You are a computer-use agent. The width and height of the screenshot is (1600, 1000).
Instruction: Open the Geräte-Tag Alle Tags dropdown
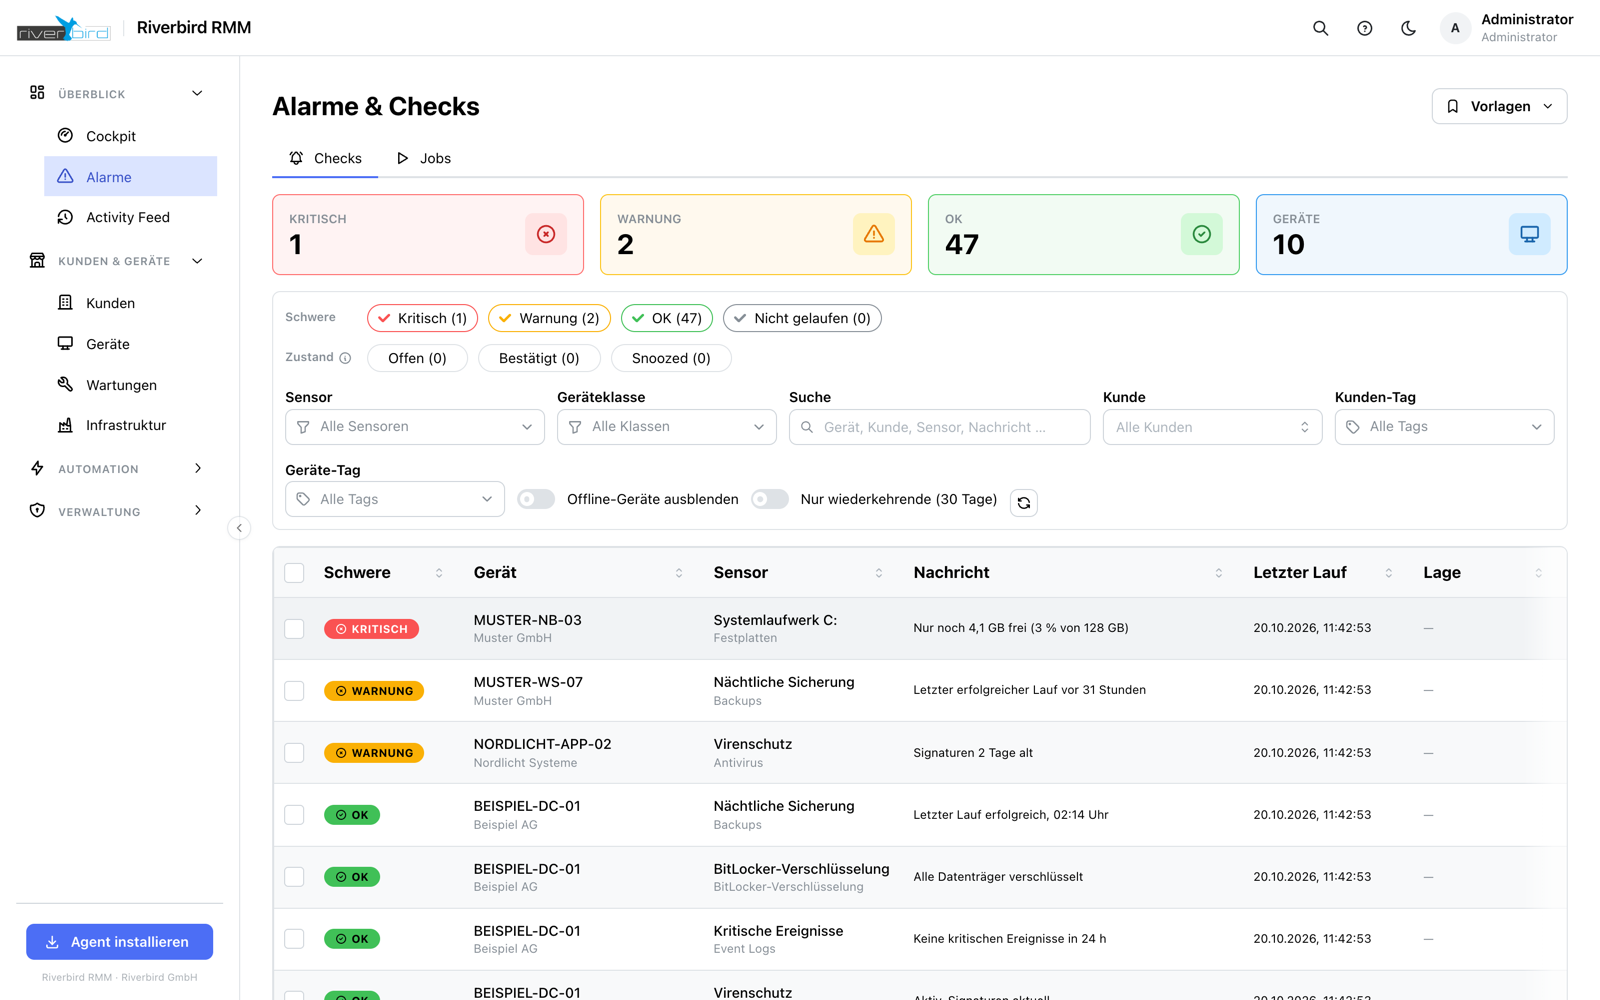395,499
